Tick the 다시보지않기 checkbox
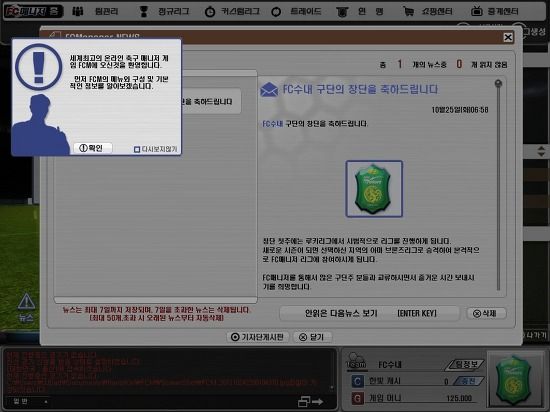This screenshot has width=550, height=412. point(137,149)
